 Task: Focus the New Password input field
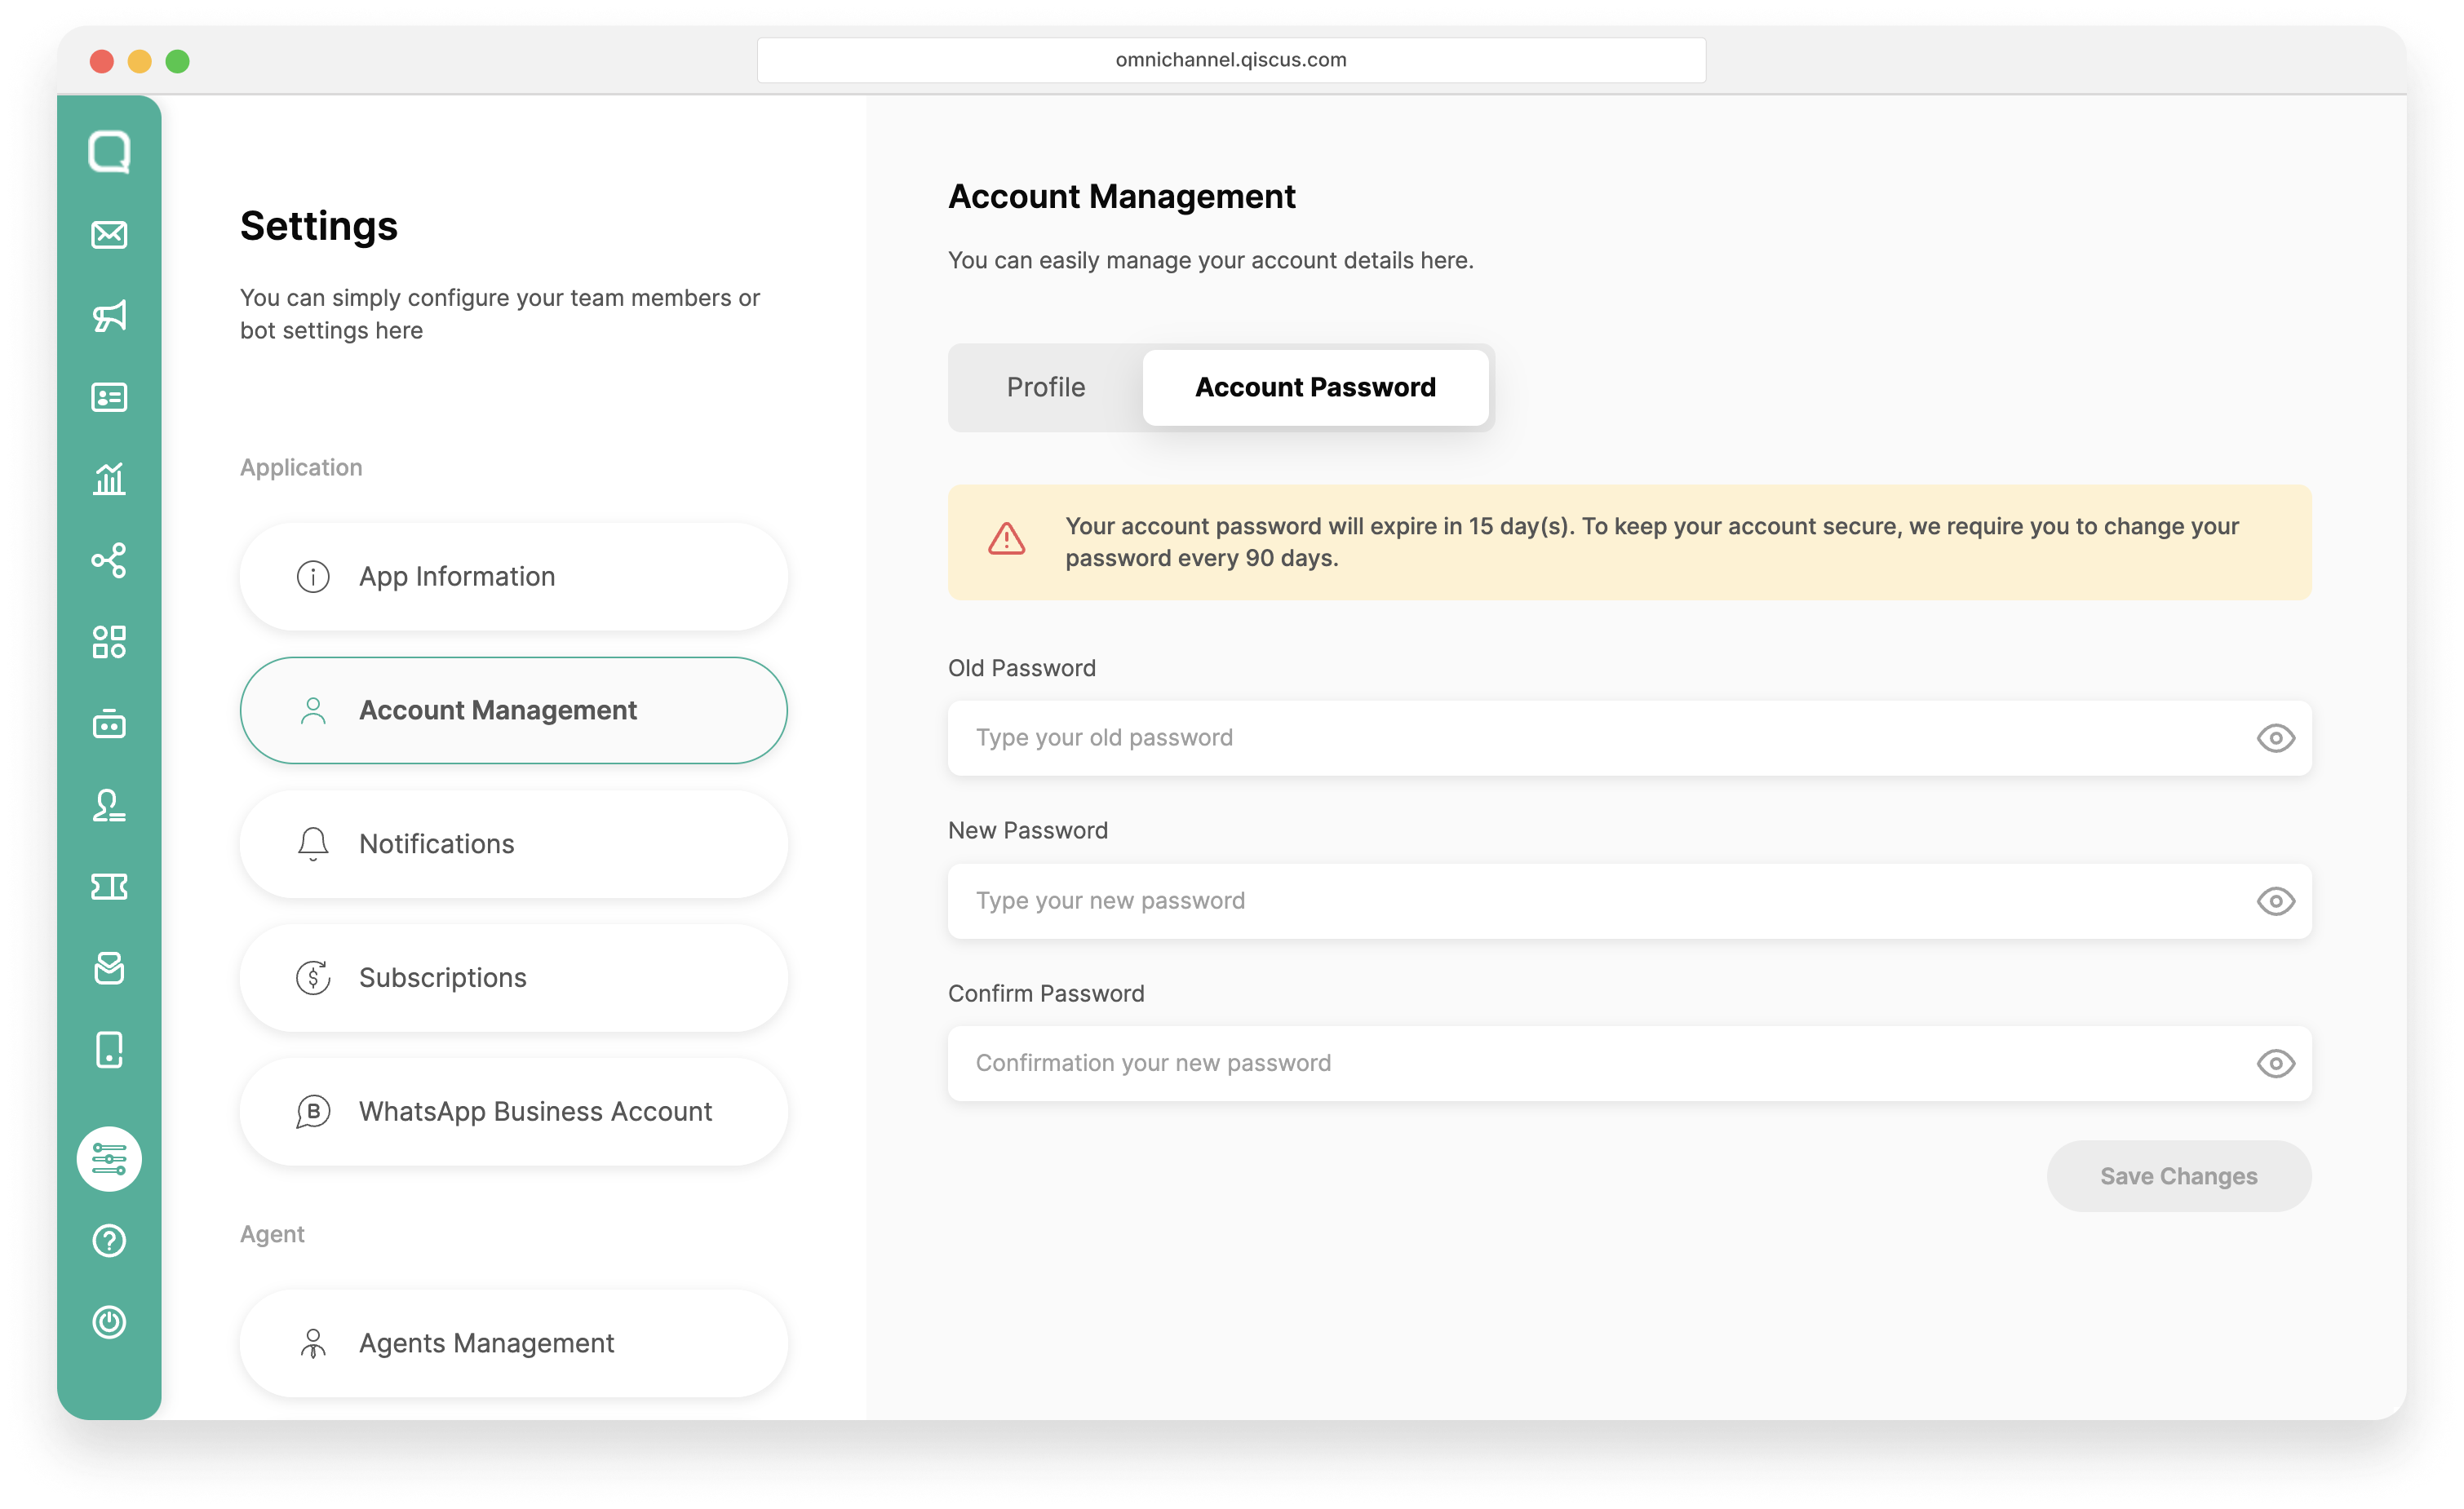pyautogui.click(x=1629, y=901)
